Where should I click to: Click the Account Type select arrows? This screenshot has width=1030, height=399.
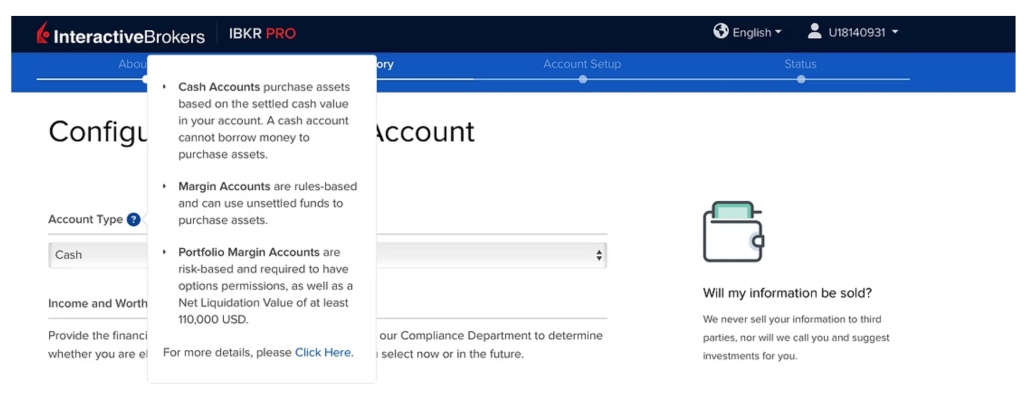point(598,255)
